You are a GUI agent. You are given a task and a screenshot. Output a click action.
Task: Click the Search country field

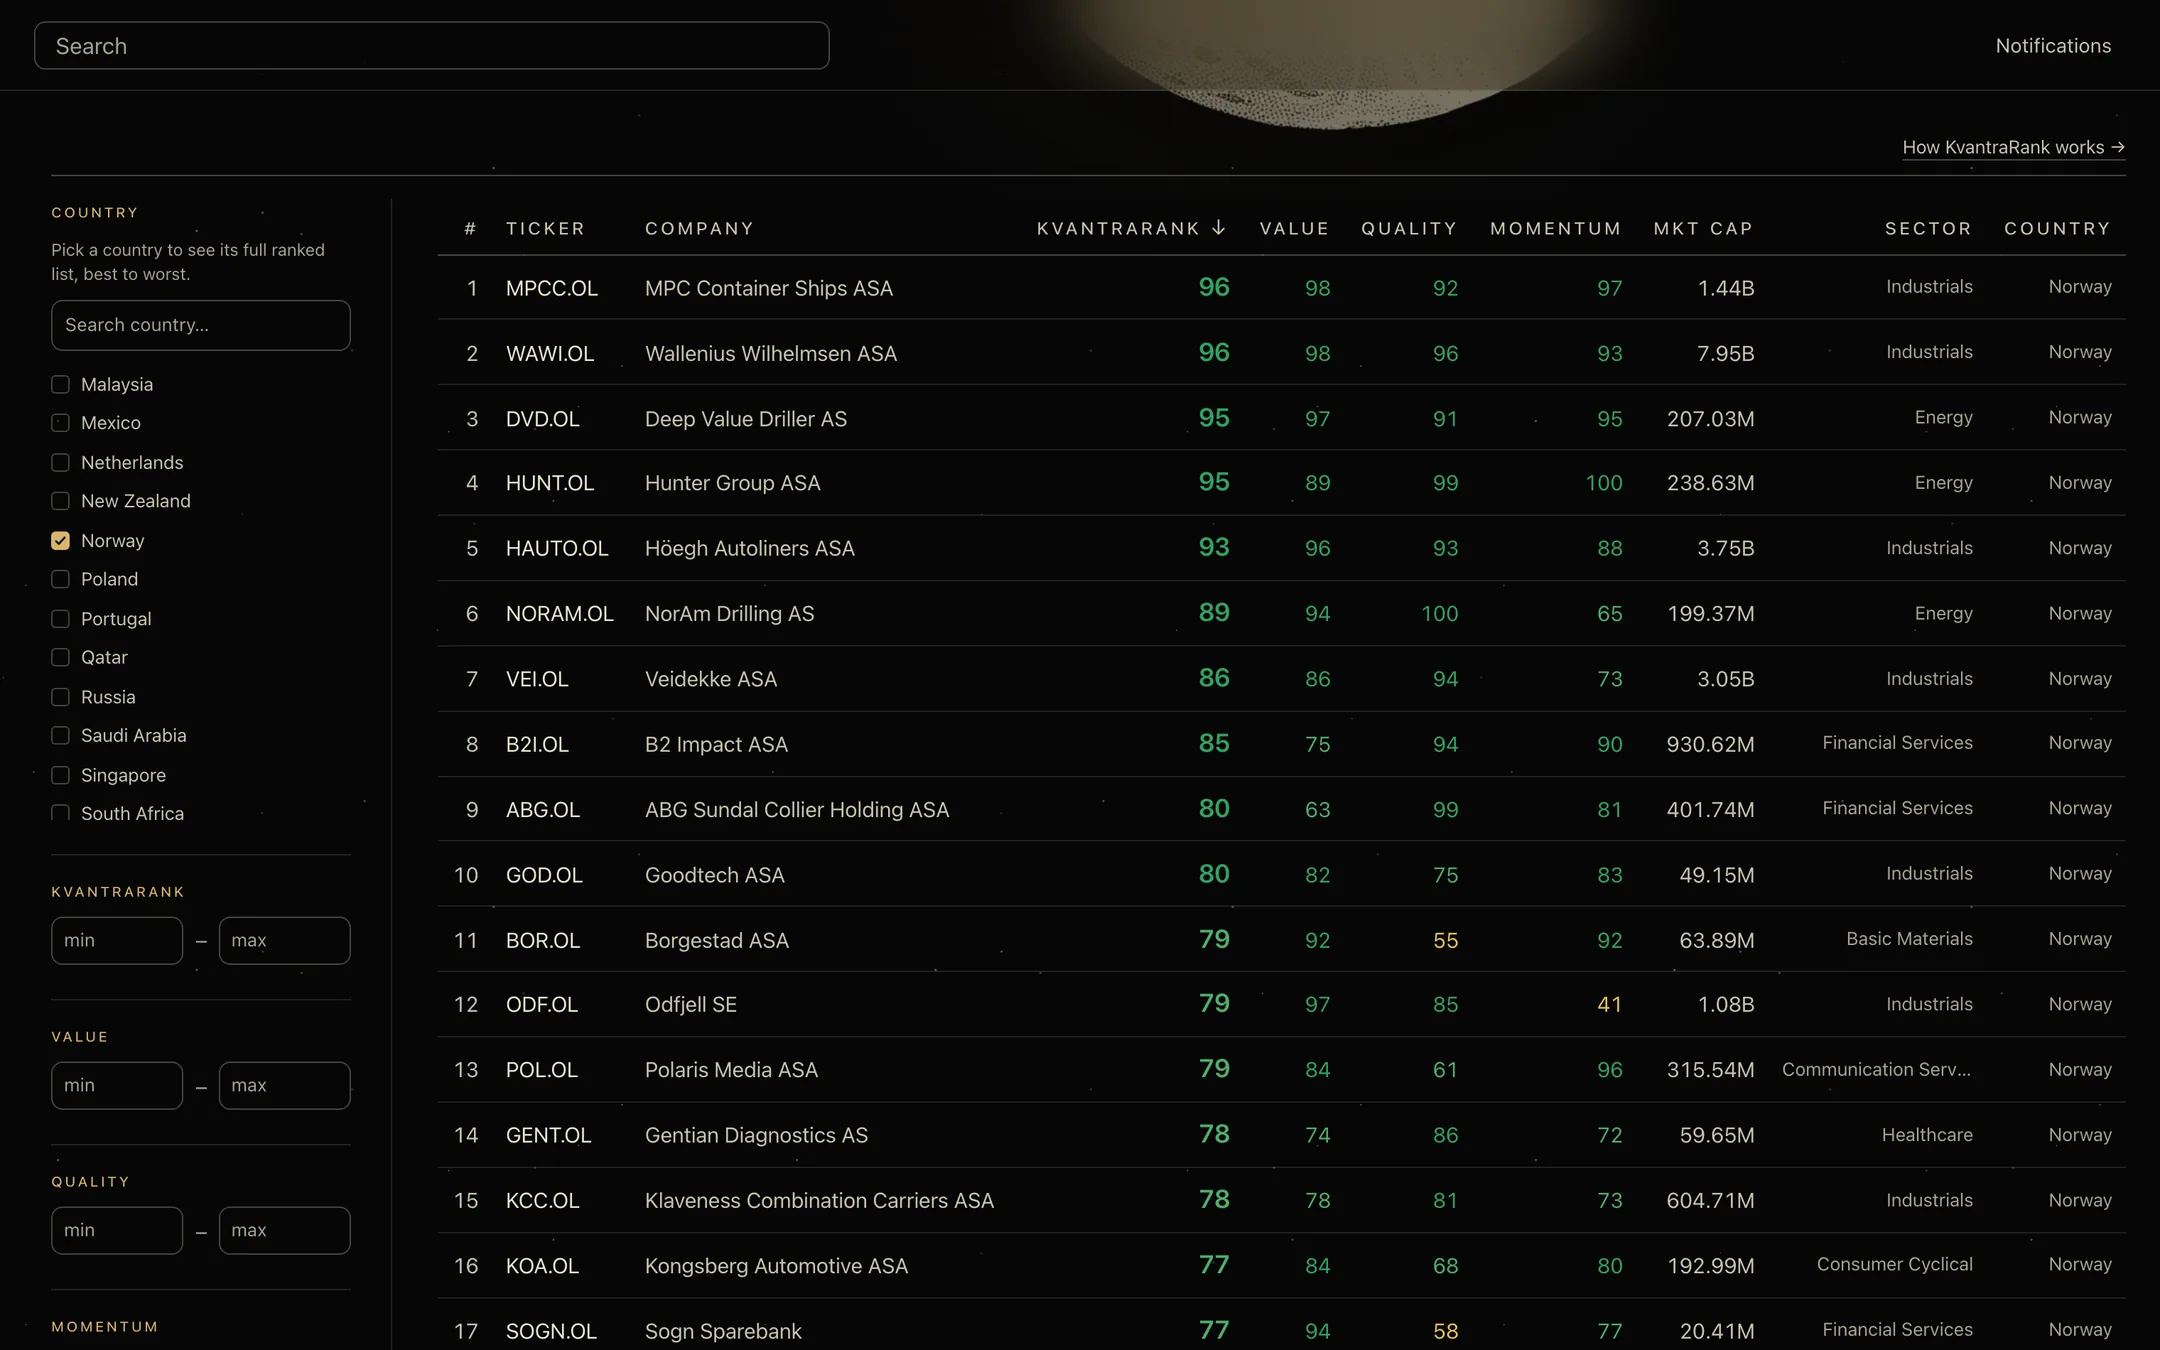(x=201, y=325)
